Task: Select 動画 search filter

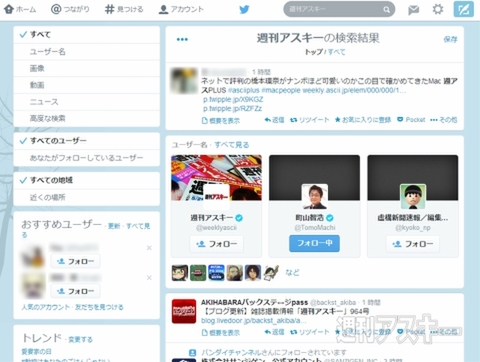Action: [x=87, y=85]
